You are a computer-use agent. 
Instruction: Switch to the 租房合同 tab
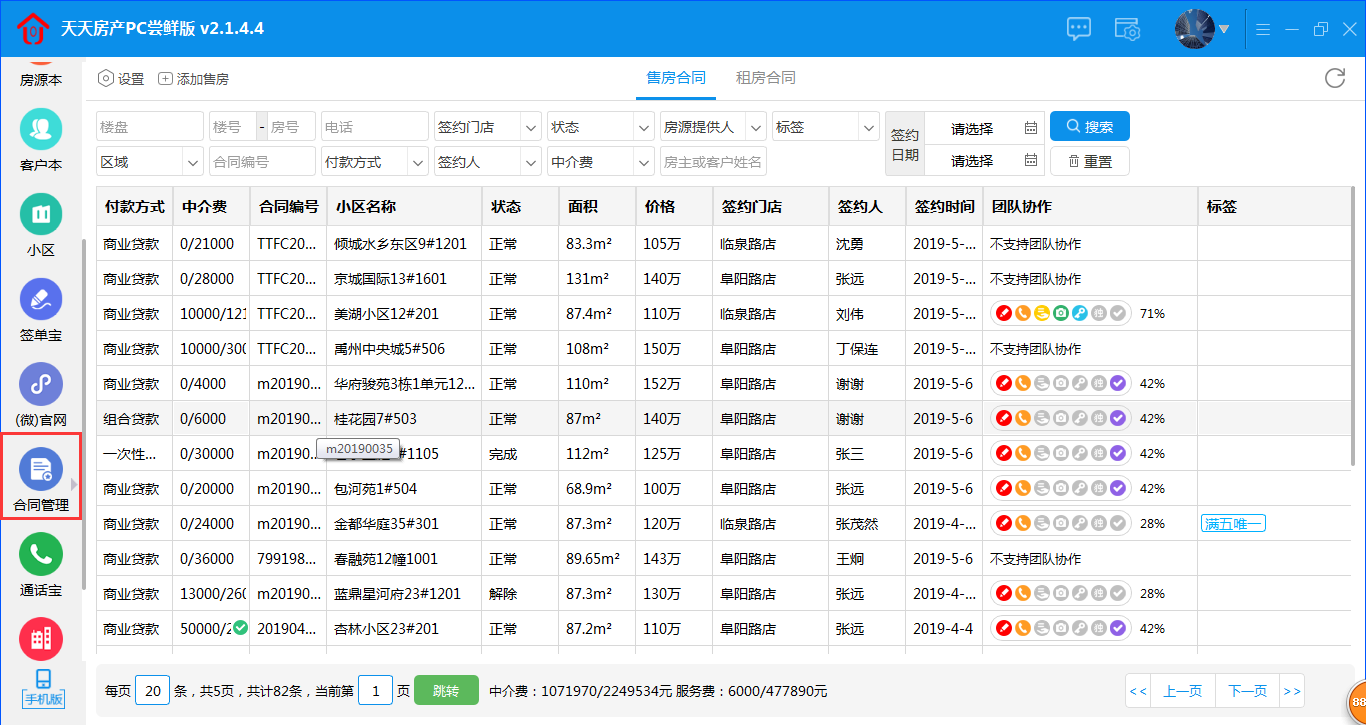click(765, 78)
